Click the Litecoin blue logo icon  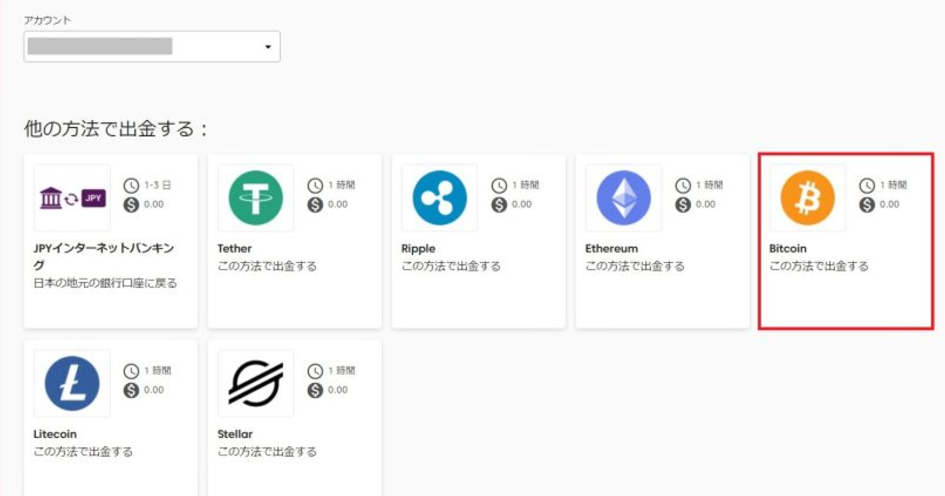pyautogui.click(x=72, y=383)
